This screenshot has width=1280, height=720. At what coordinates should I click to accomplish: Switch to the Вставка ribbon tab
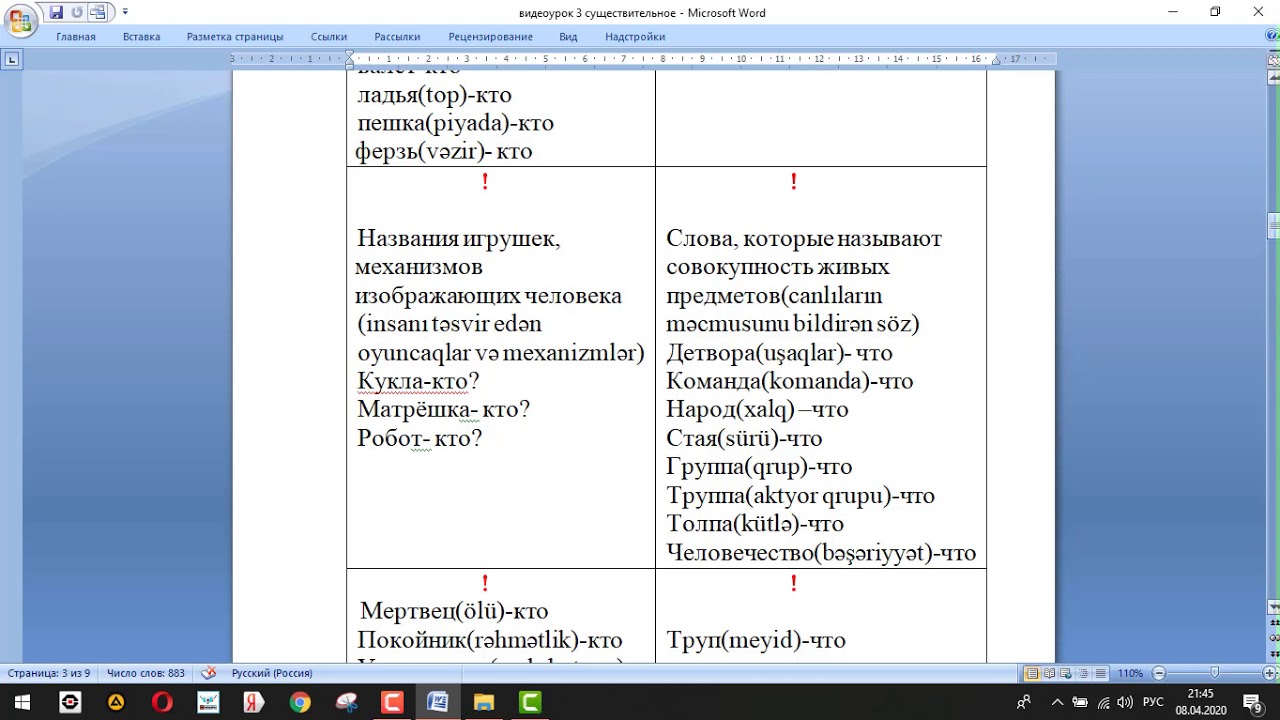[142, 37]
